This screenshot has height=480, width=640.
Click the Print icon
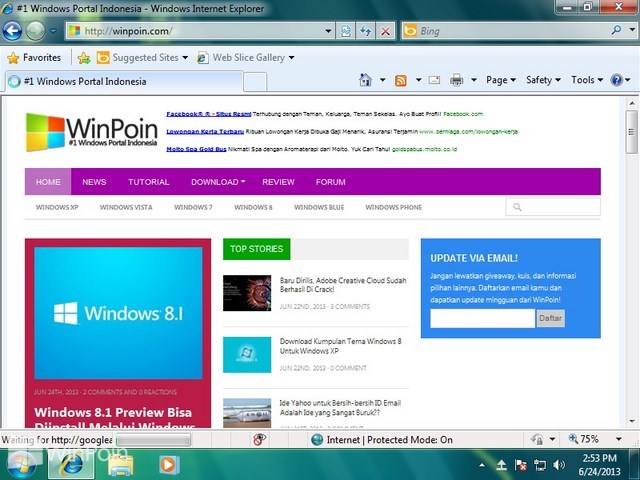click(457, 80)
